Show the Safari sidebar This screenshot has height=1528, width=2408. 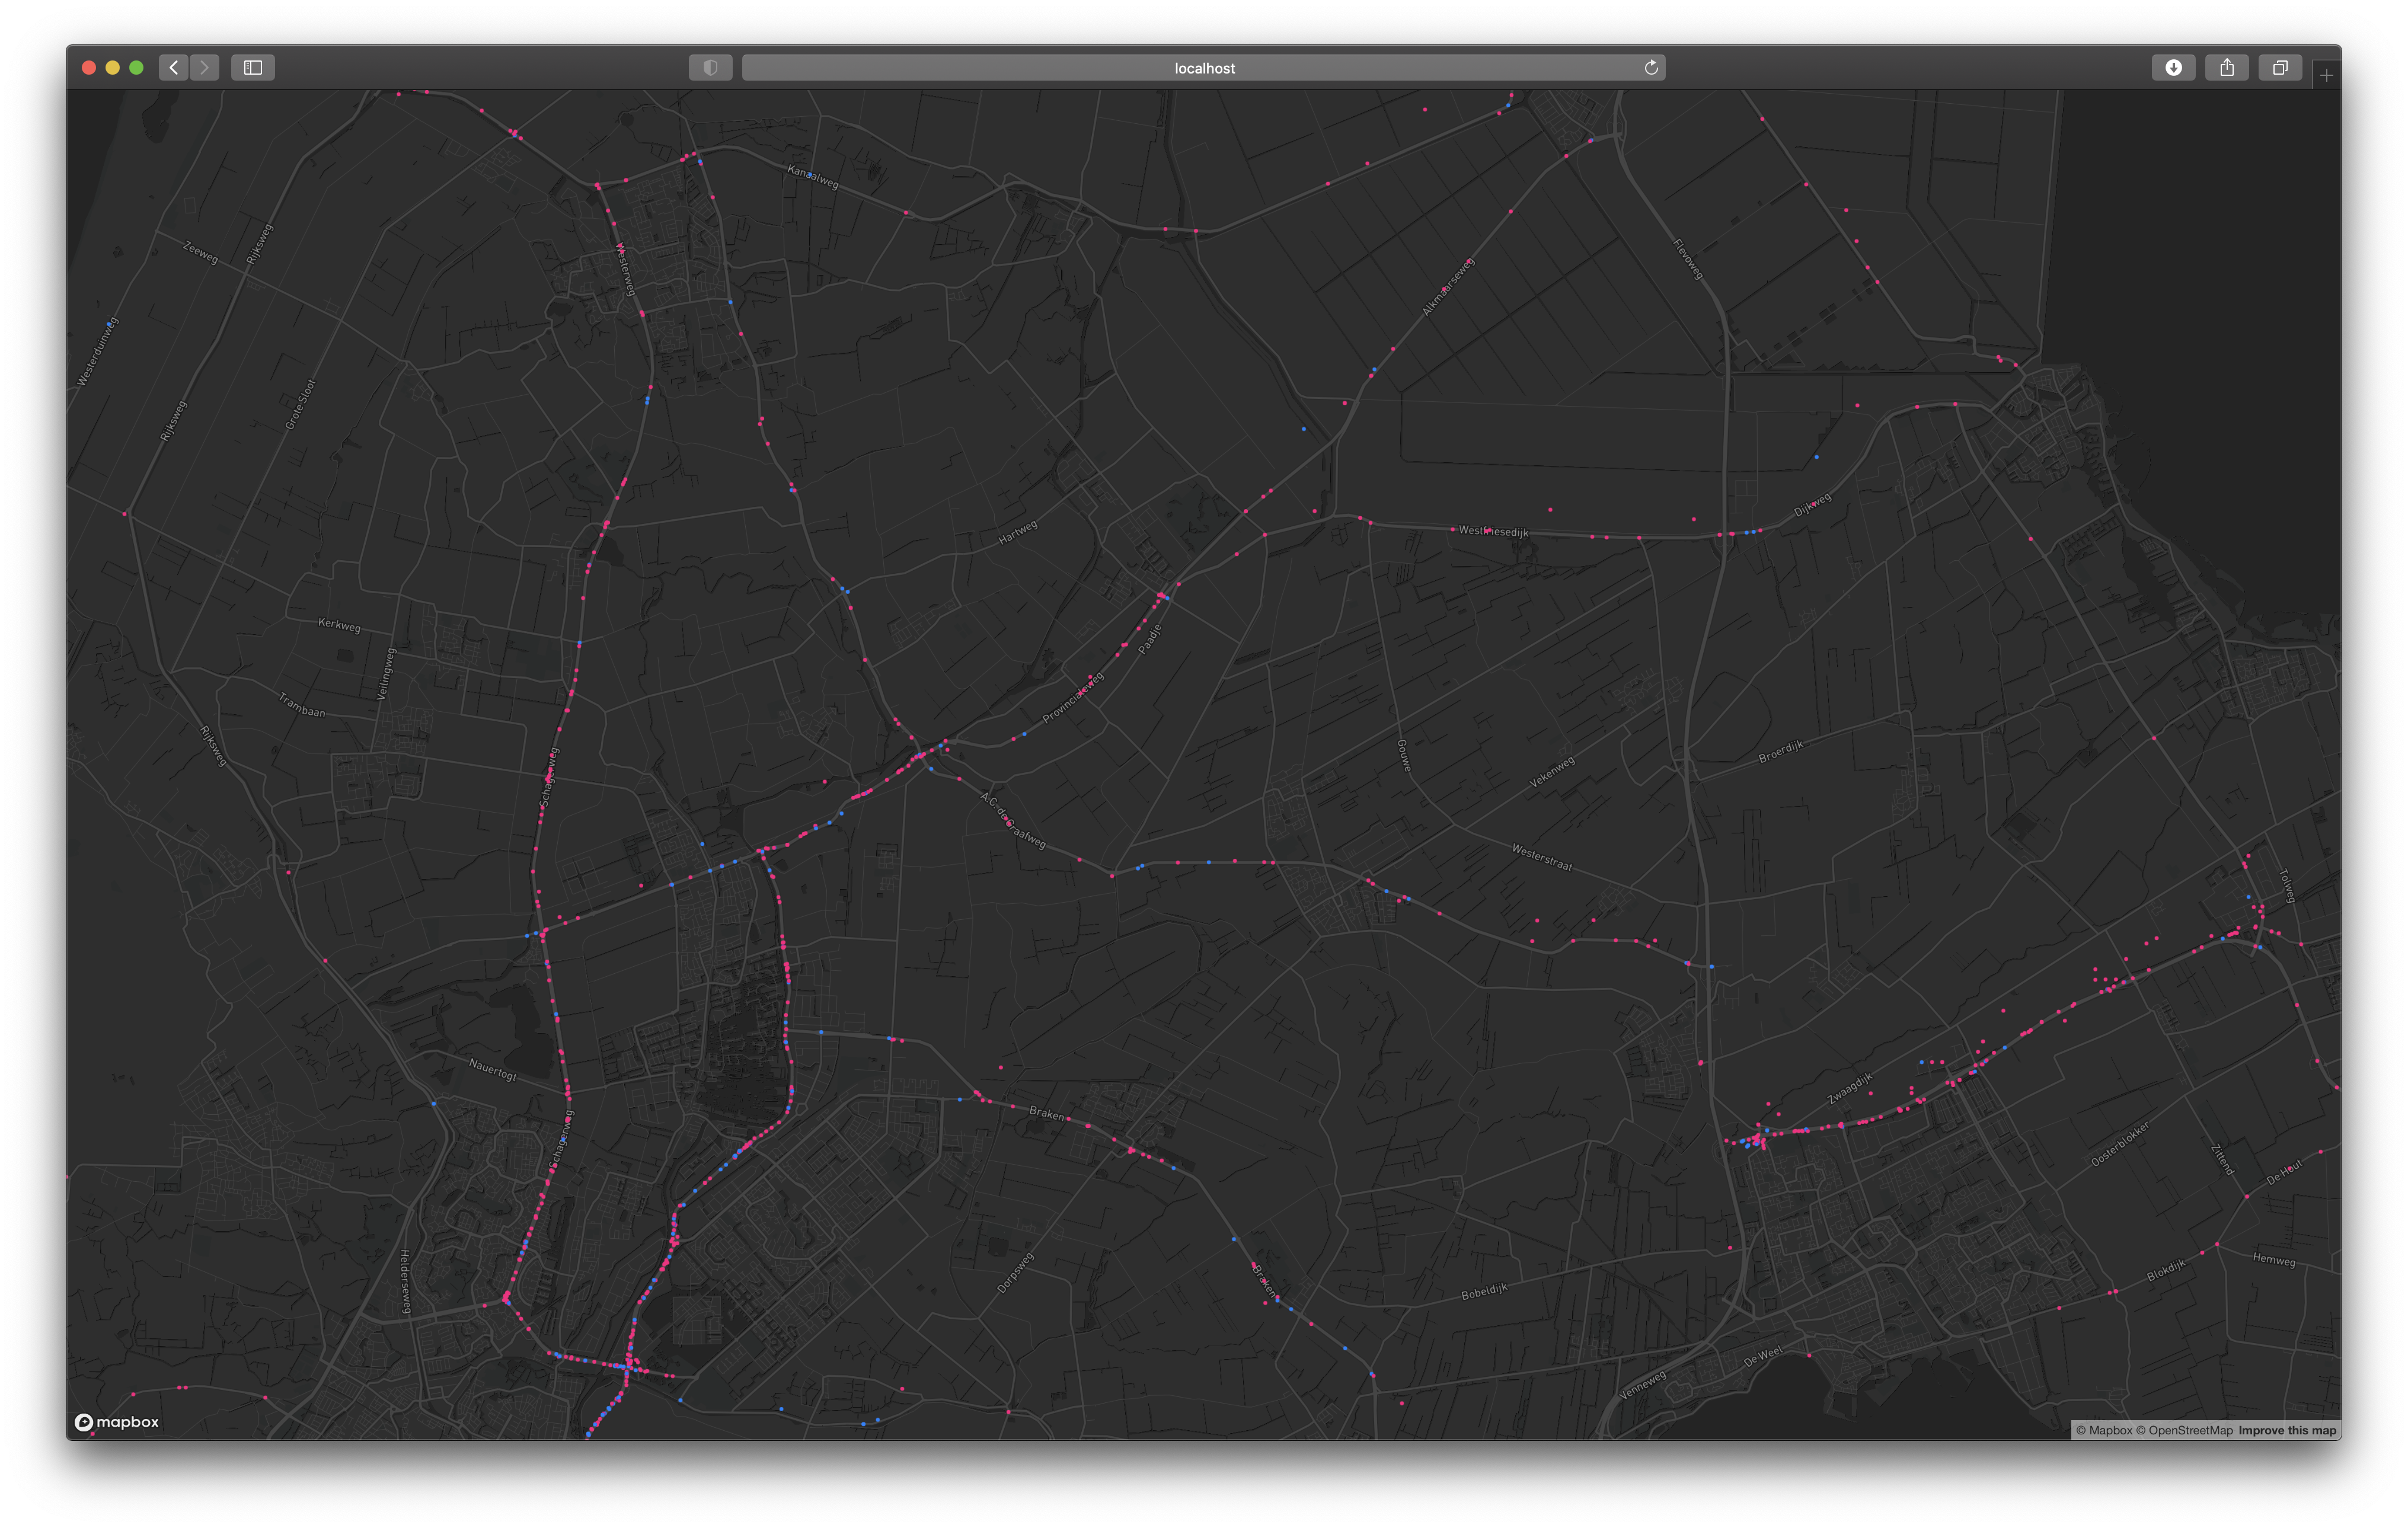(253, 67)
